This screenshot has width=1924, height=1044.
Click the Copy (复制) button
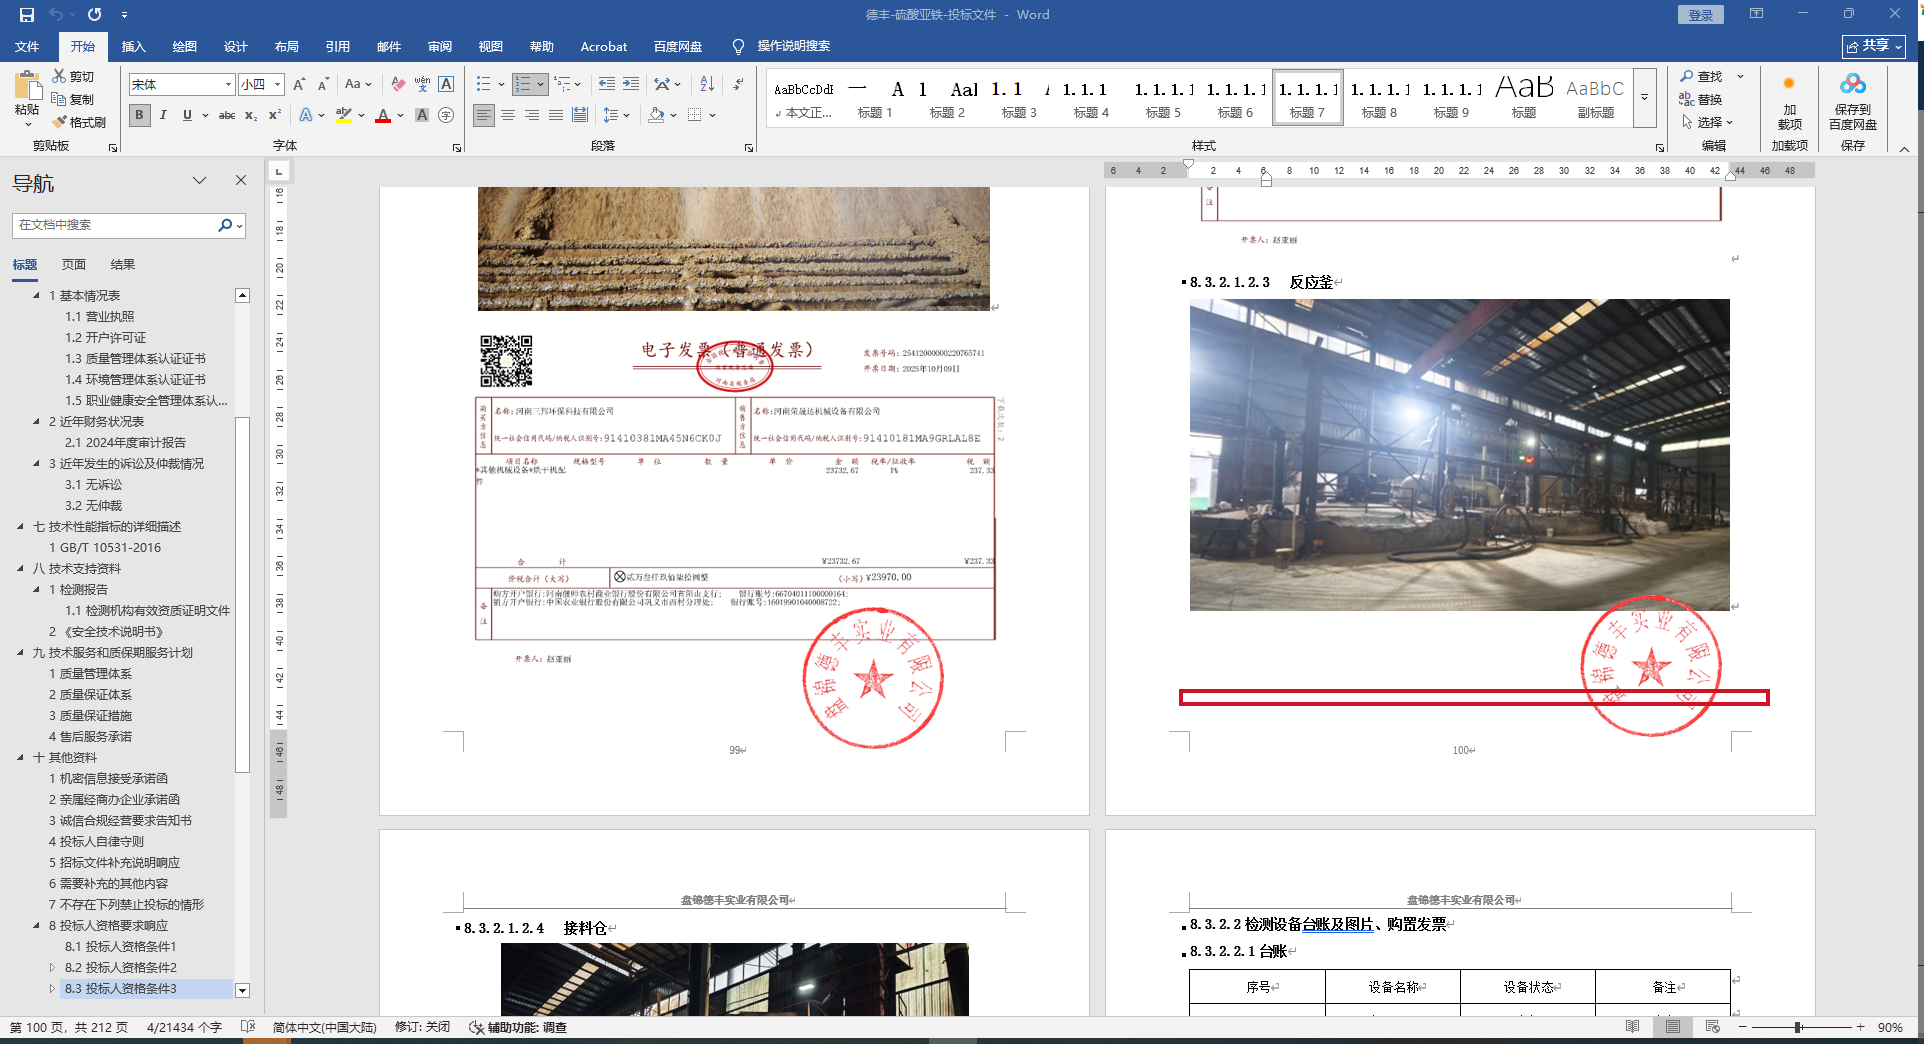point(74,99)
